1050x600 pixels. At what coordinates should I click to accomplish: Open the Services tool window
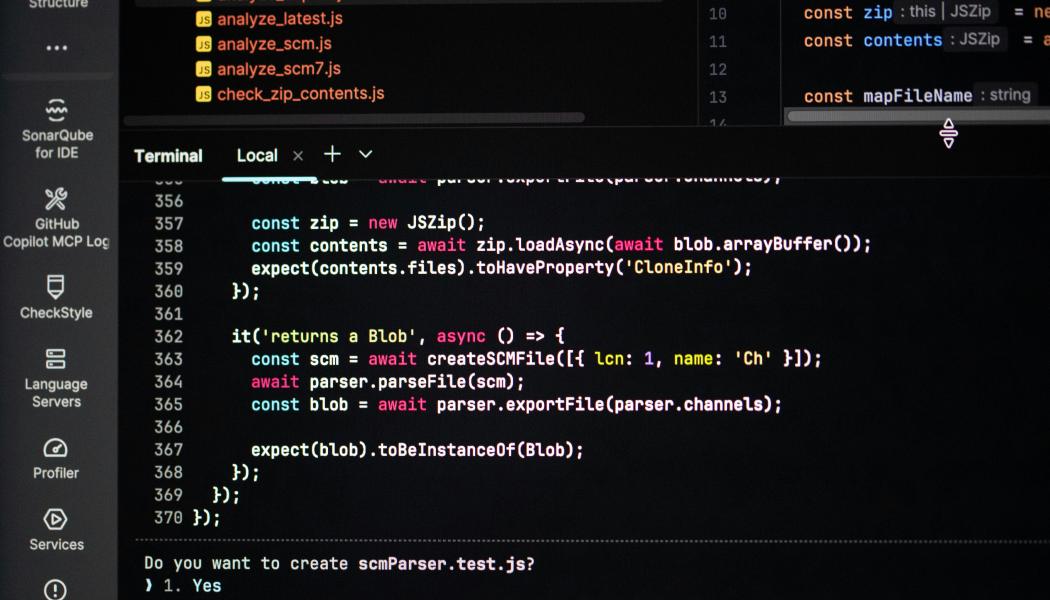pyautogui.click(x=56, y=530)
